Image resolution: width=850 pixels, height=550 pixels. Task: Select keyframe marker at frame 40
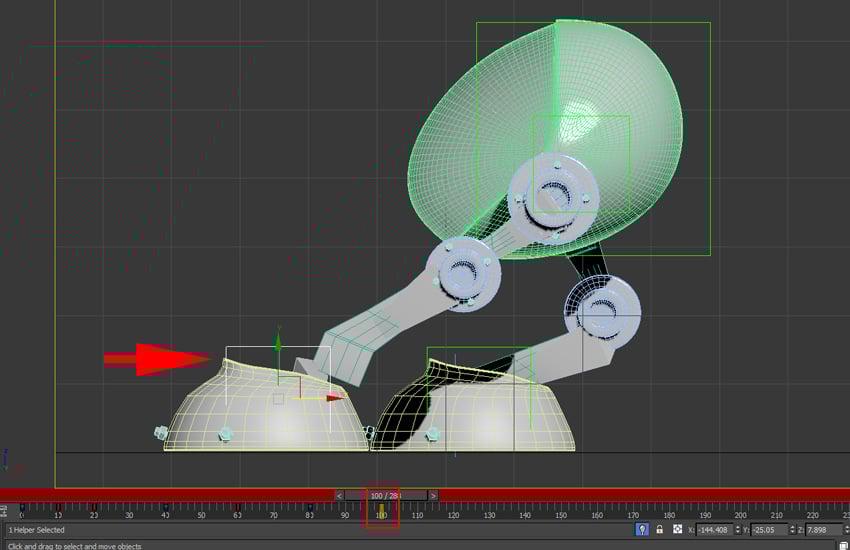click(166, 508)
